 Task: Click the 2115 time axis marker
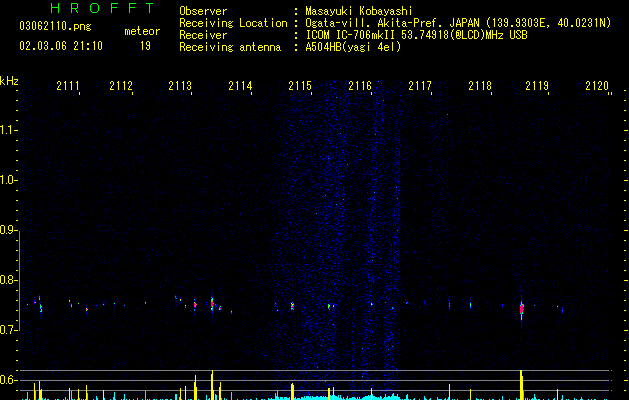pyautogui.click(x=300, y=86)
